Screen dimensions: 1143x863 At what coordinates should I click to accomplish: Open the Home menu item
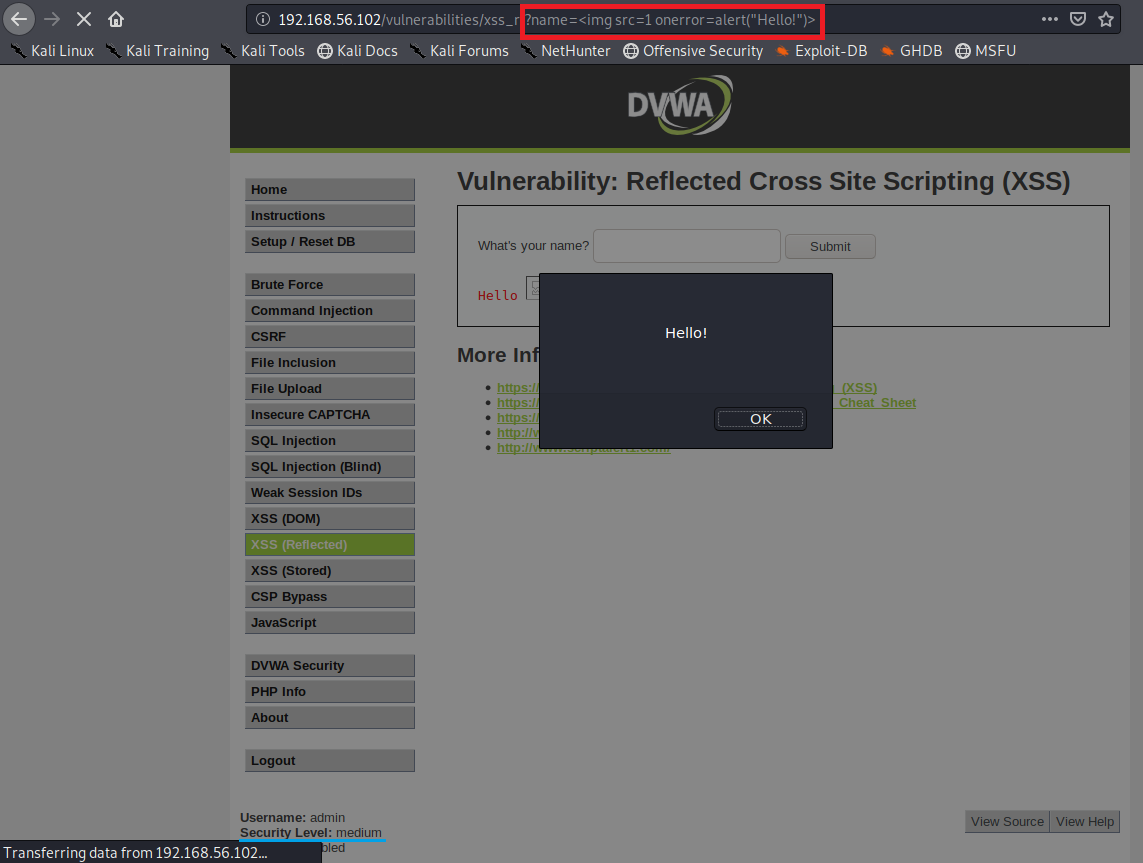point(329,190)
